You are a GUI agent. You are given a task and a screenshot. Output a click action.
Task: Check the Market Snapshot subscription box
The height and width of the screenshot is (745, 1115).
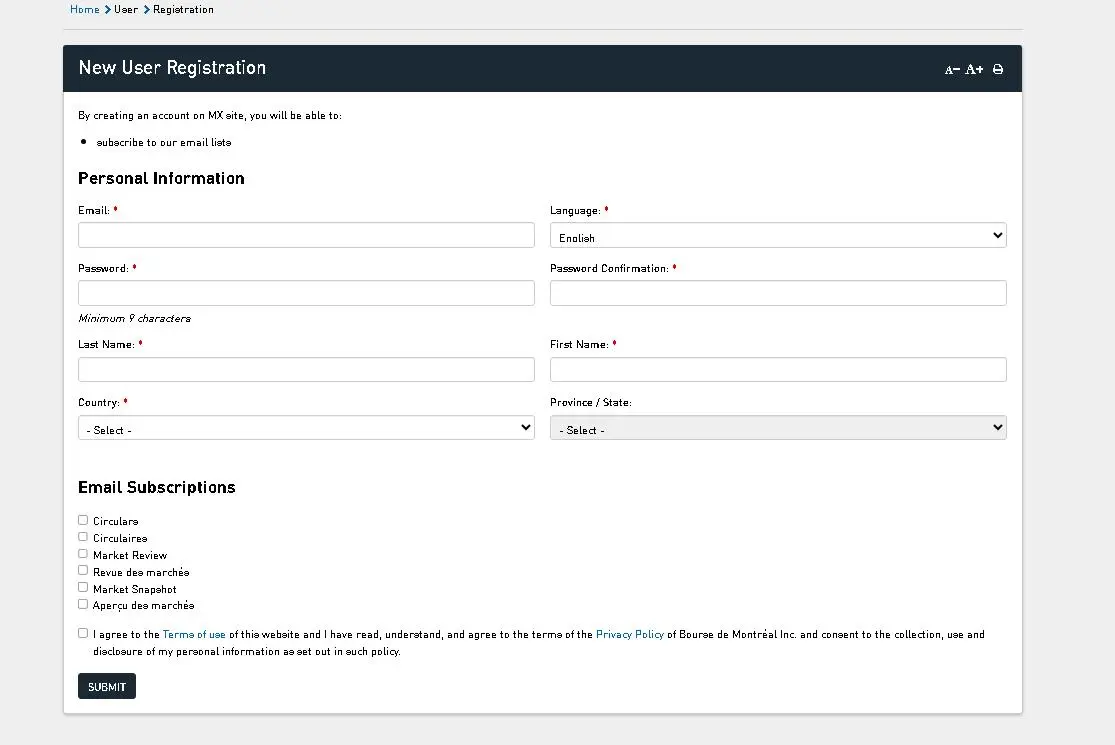(83, 588)
